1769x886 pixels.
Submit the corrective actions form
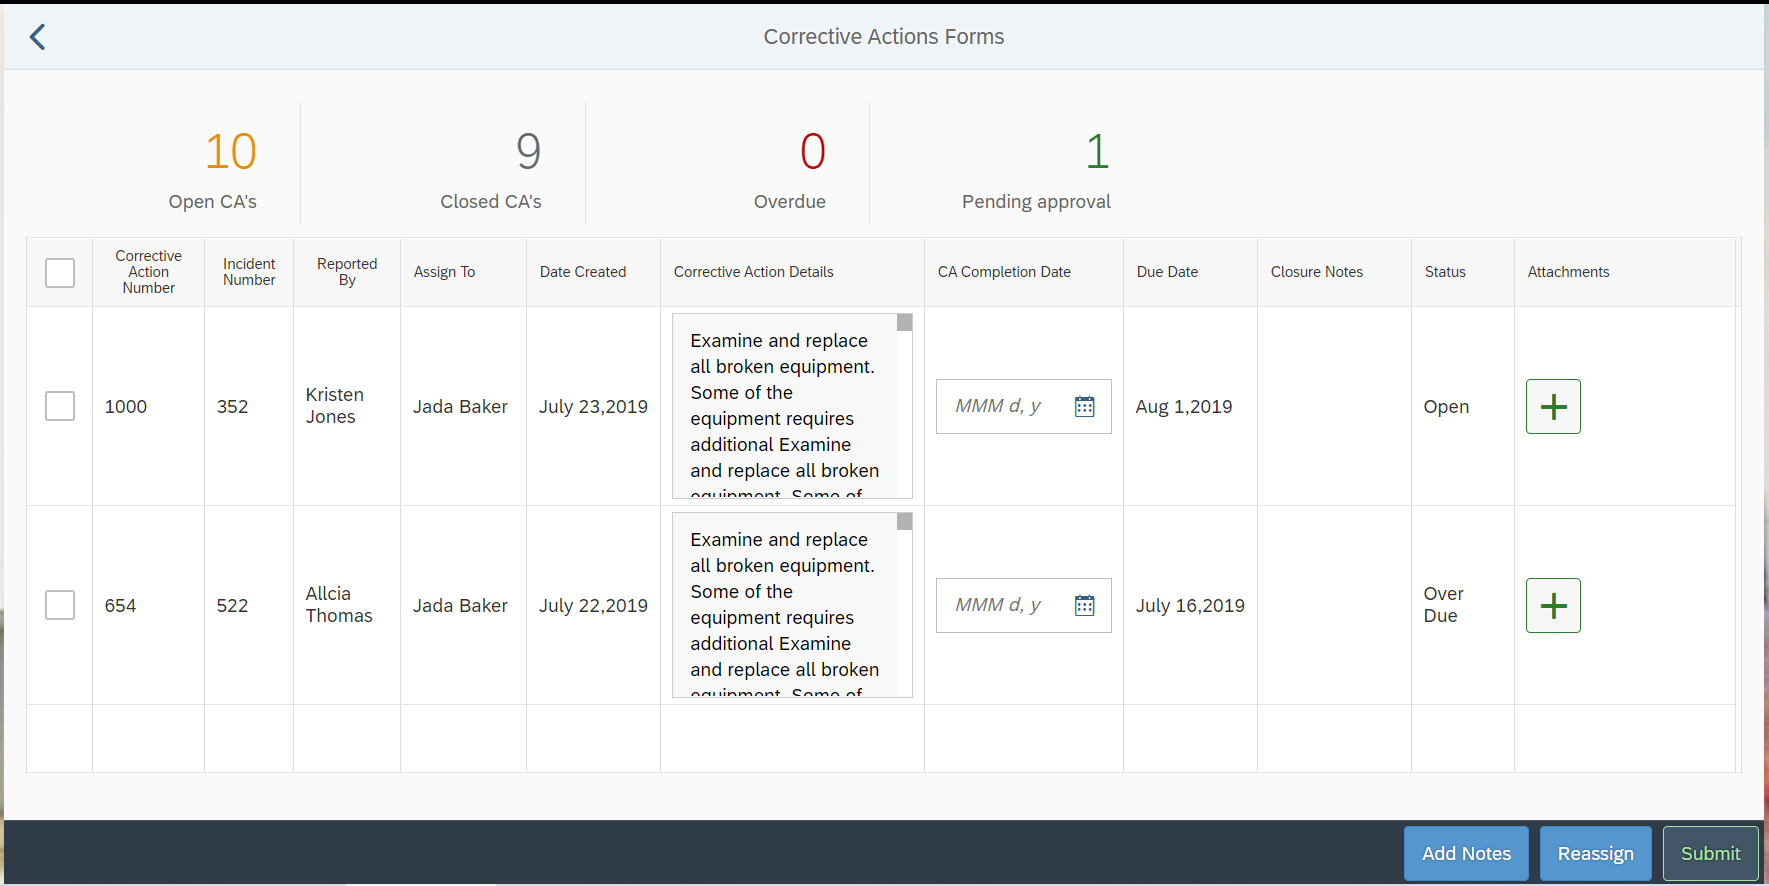[x=1709, y=853]
